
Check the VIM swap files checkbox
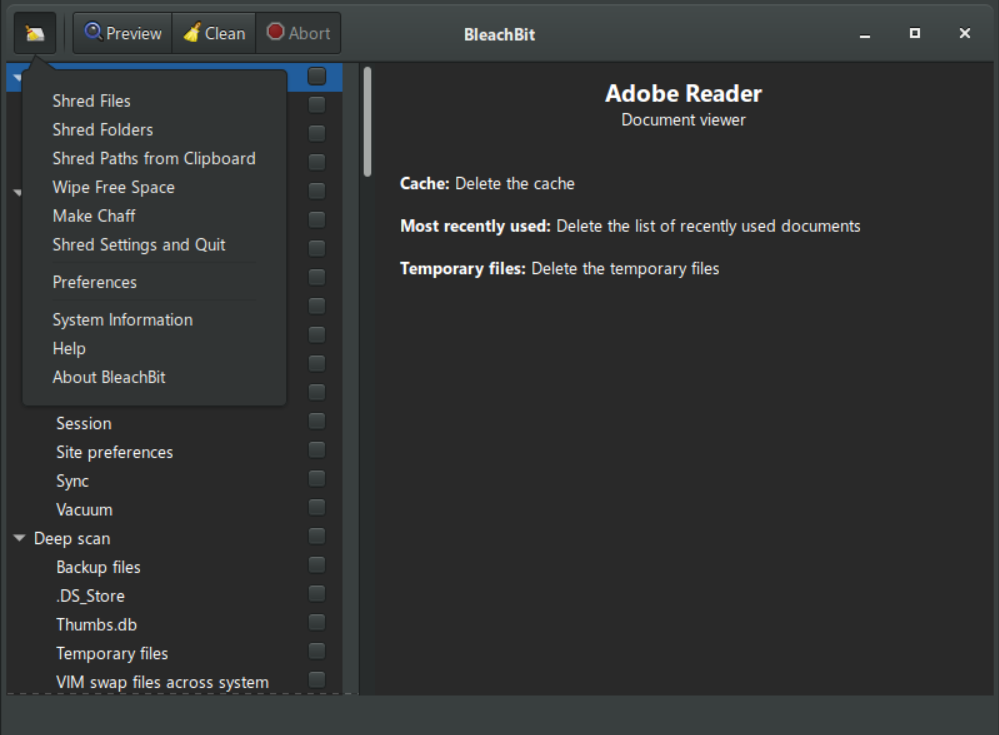317,680
